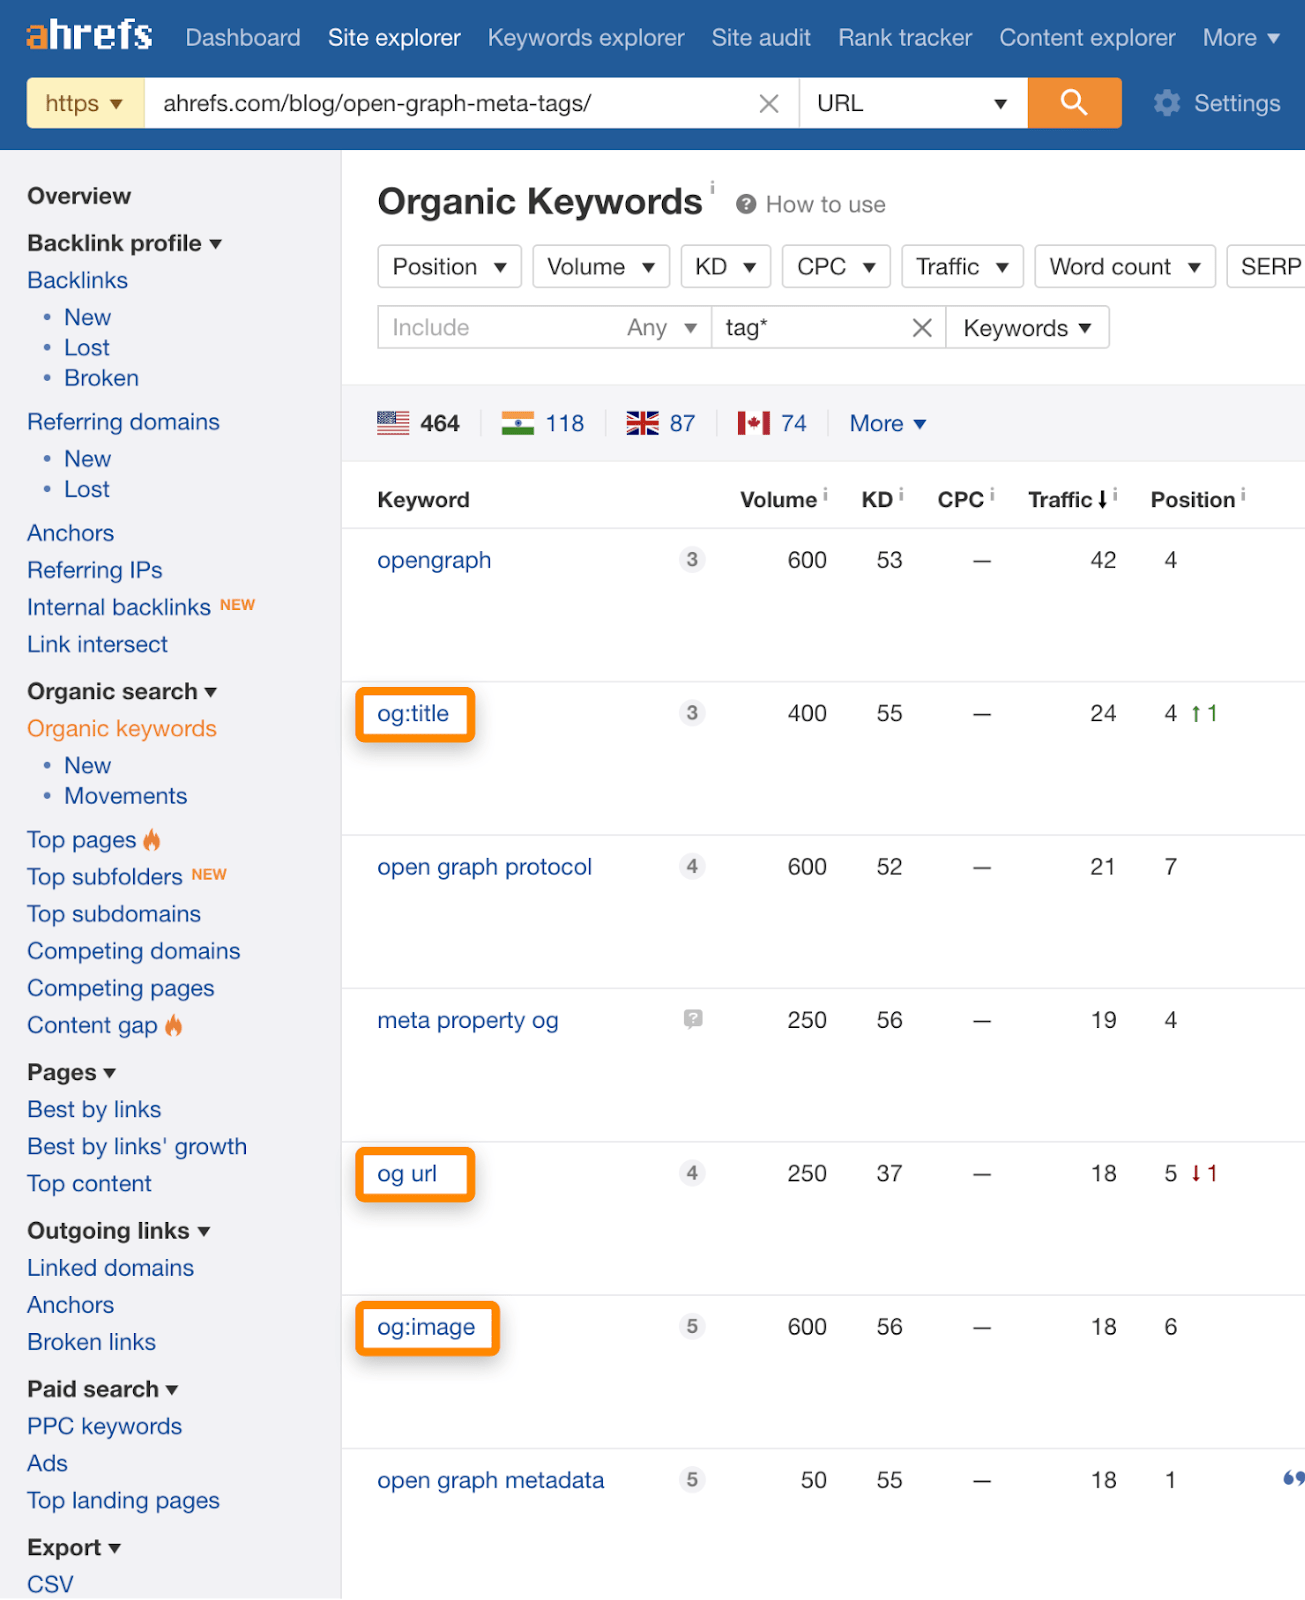Click the question badge for meta property og

(693, 1019)
